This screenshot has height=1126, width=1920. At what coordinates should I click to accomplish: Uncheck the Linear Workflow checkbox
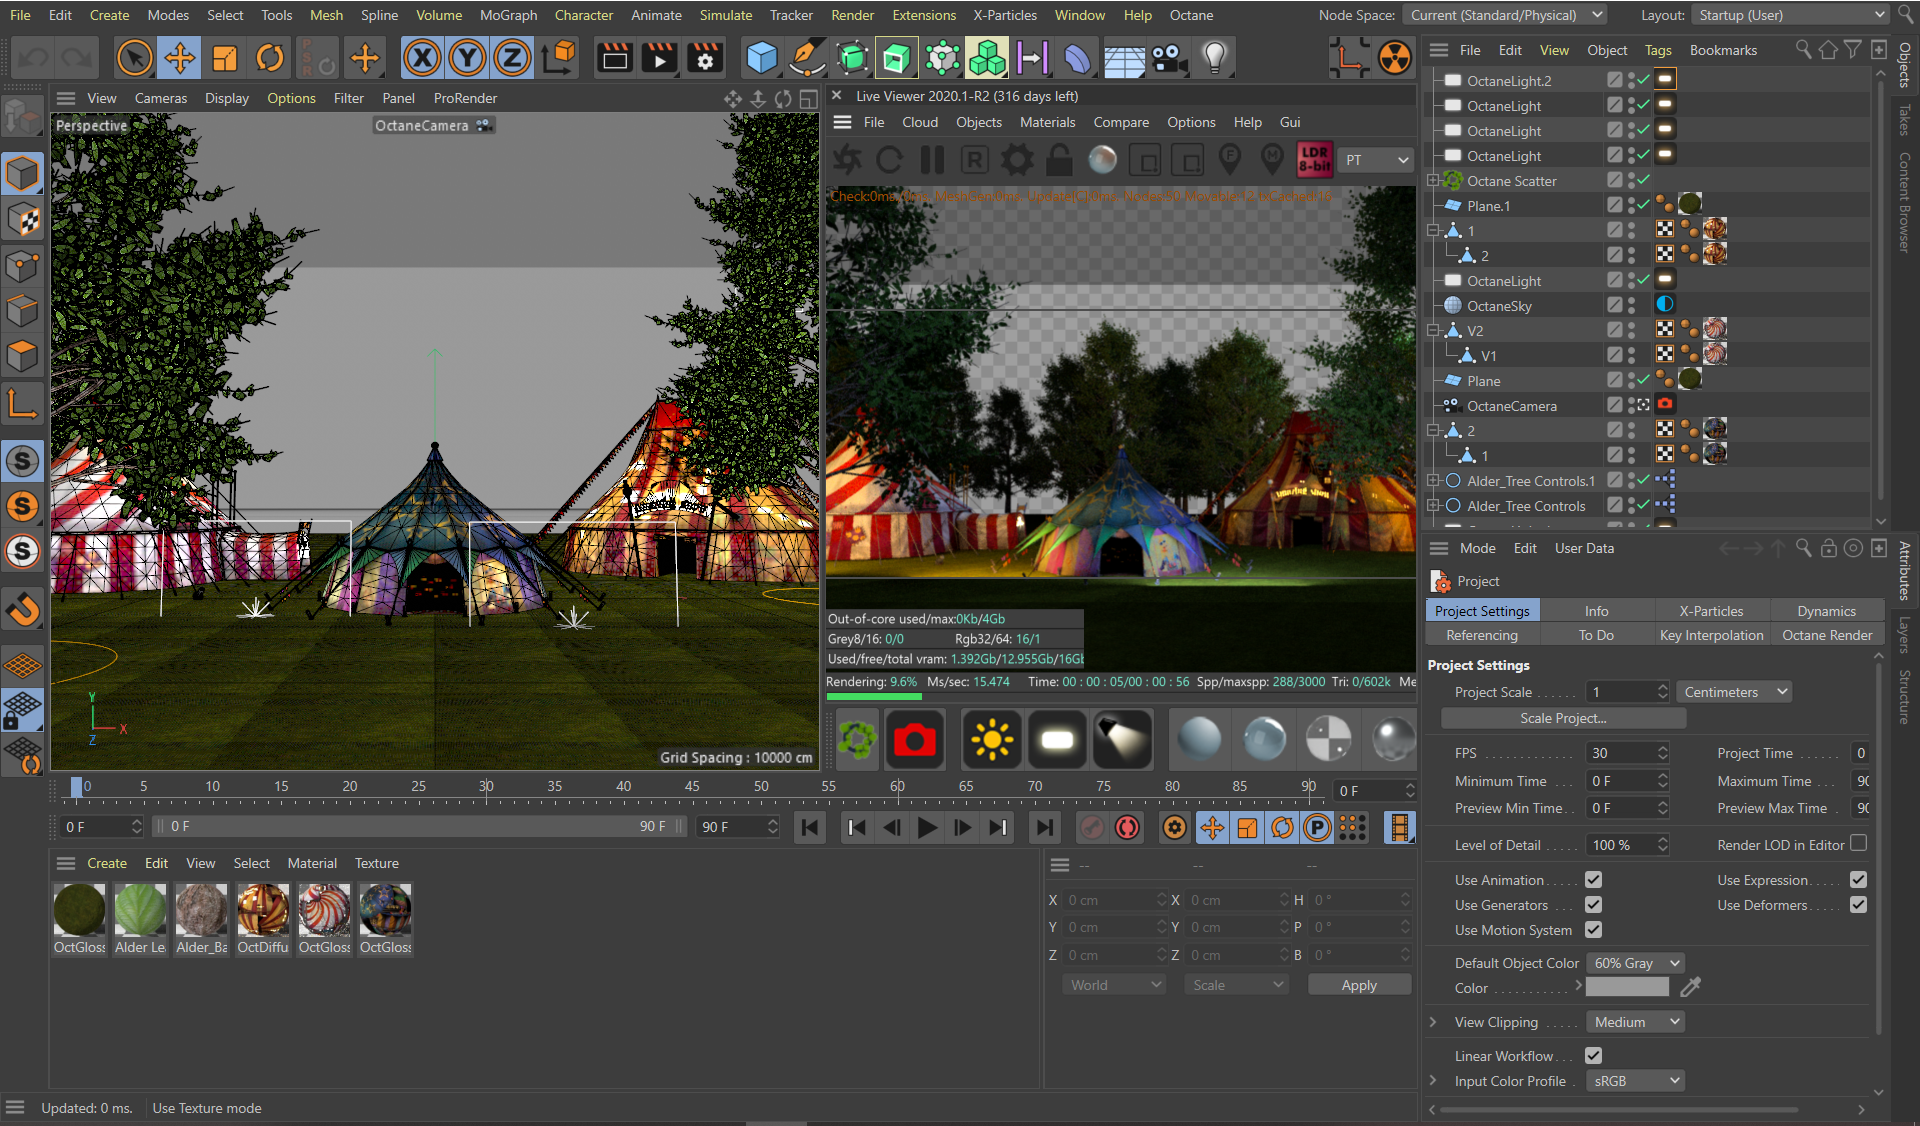click(x=1593, y=1056)
